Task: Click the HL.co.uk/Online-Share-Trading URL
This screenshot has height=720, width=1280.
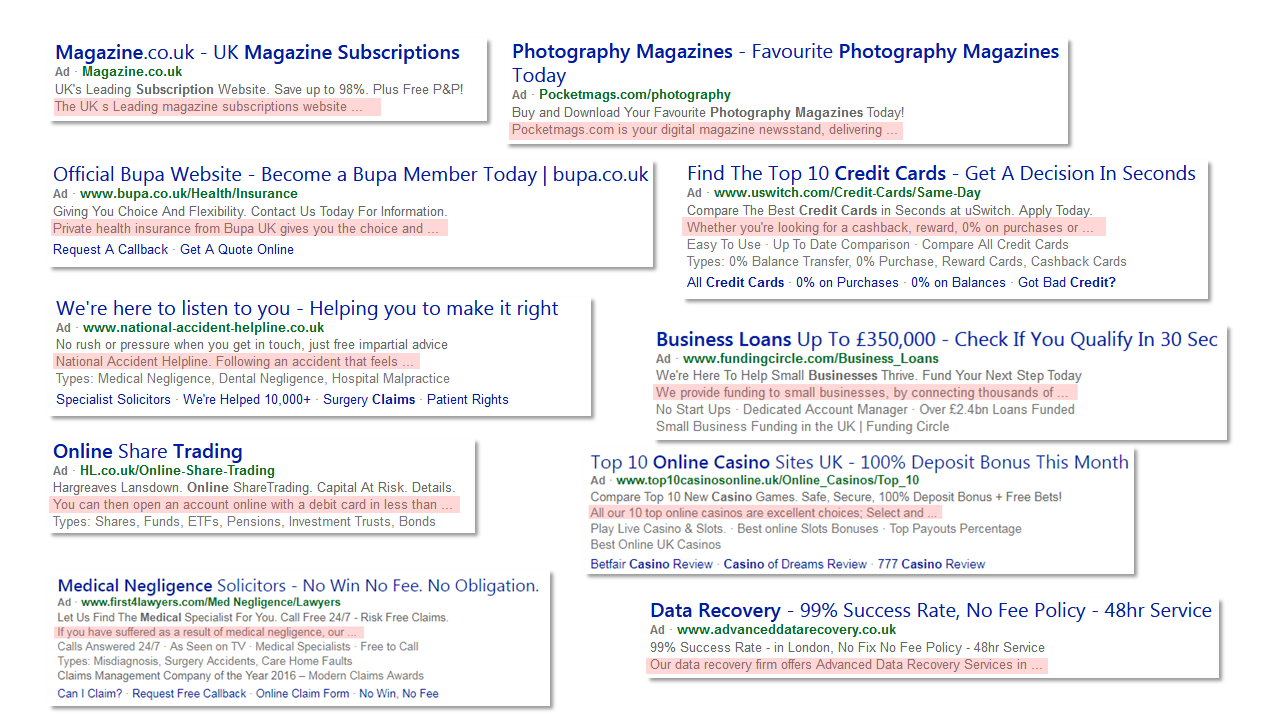Action: [177, 471]
